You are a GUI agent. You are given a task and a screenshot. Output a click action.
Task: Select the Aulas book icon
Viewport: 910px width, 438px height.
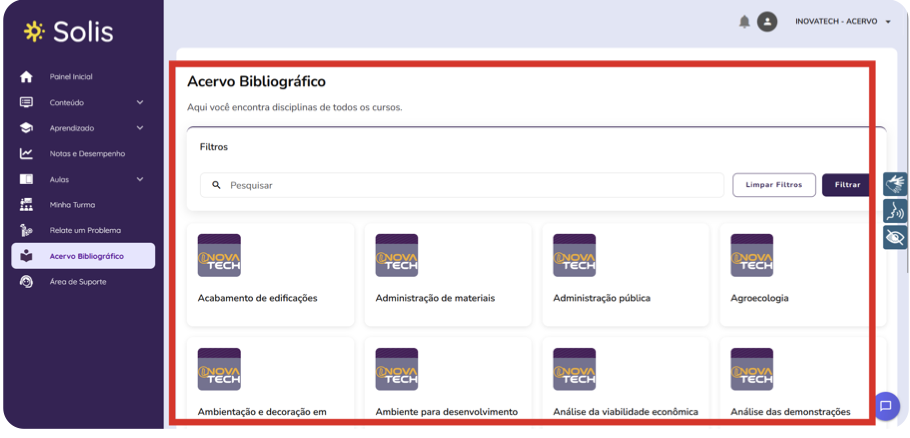point(26,179)
